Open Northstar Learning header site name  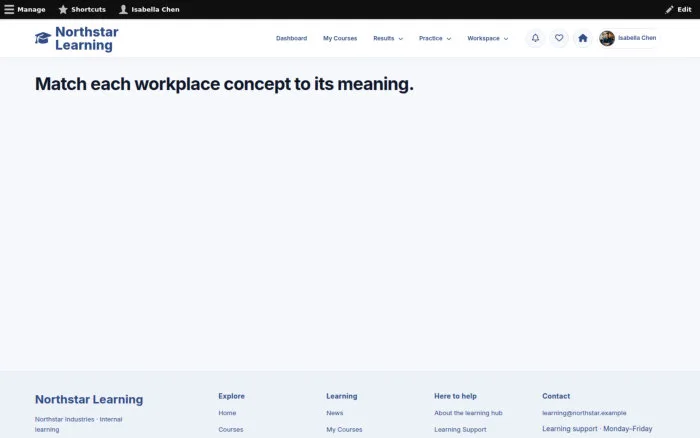pyautogui.click(x=87, y=38)
